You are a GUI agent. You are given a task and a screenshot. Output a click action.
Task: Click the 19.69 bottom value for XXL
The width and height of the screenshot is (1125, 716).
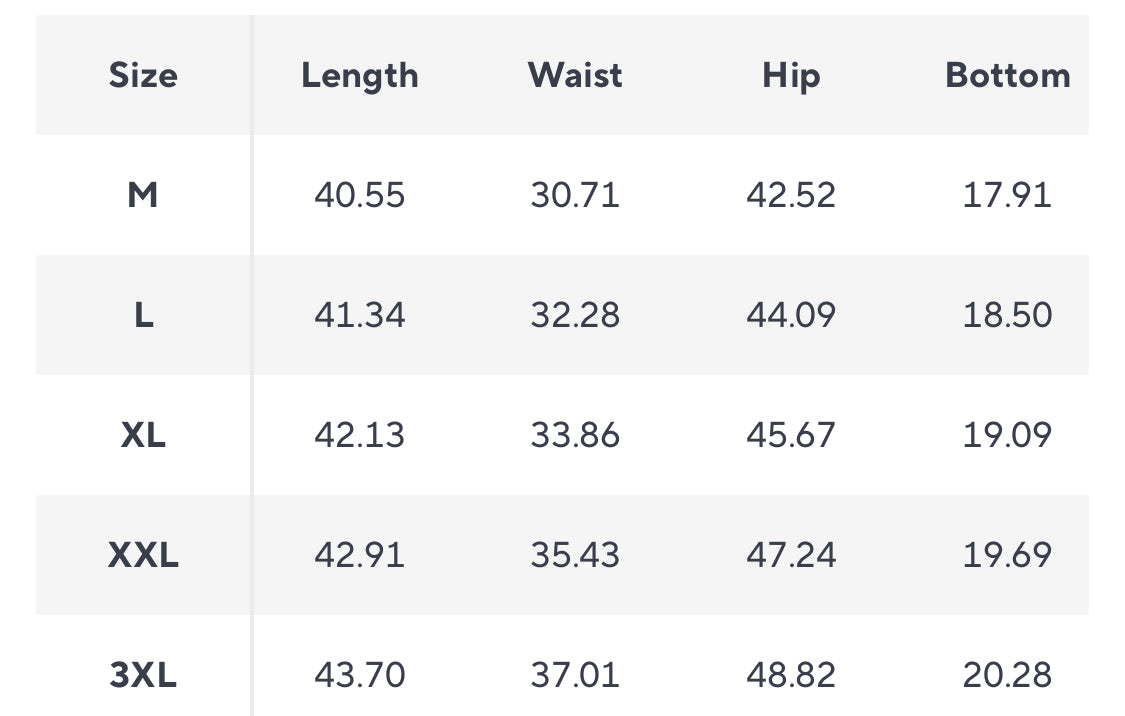(1007, 555)
